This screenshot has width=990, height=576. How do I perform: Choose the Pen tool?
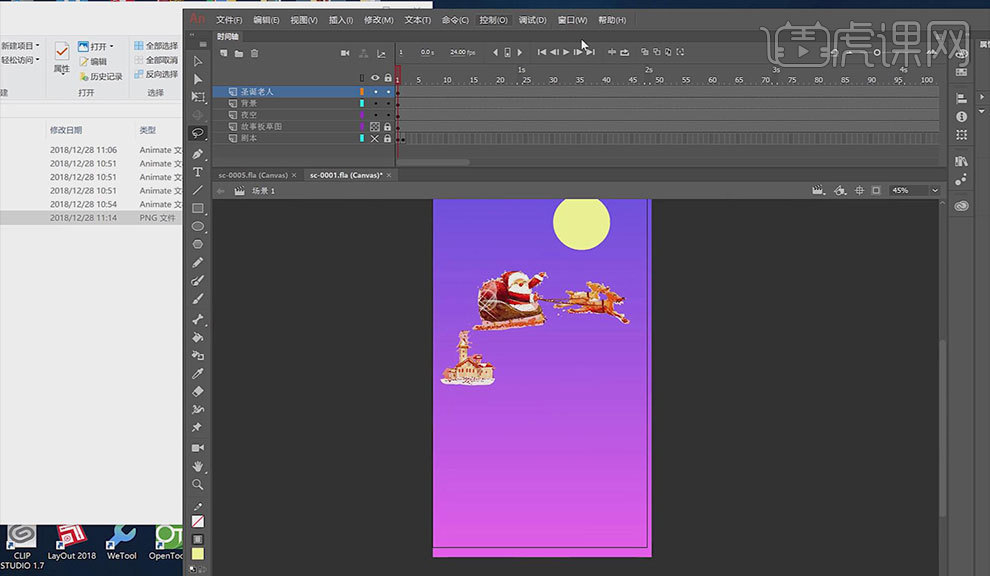(x=198, y=153)
